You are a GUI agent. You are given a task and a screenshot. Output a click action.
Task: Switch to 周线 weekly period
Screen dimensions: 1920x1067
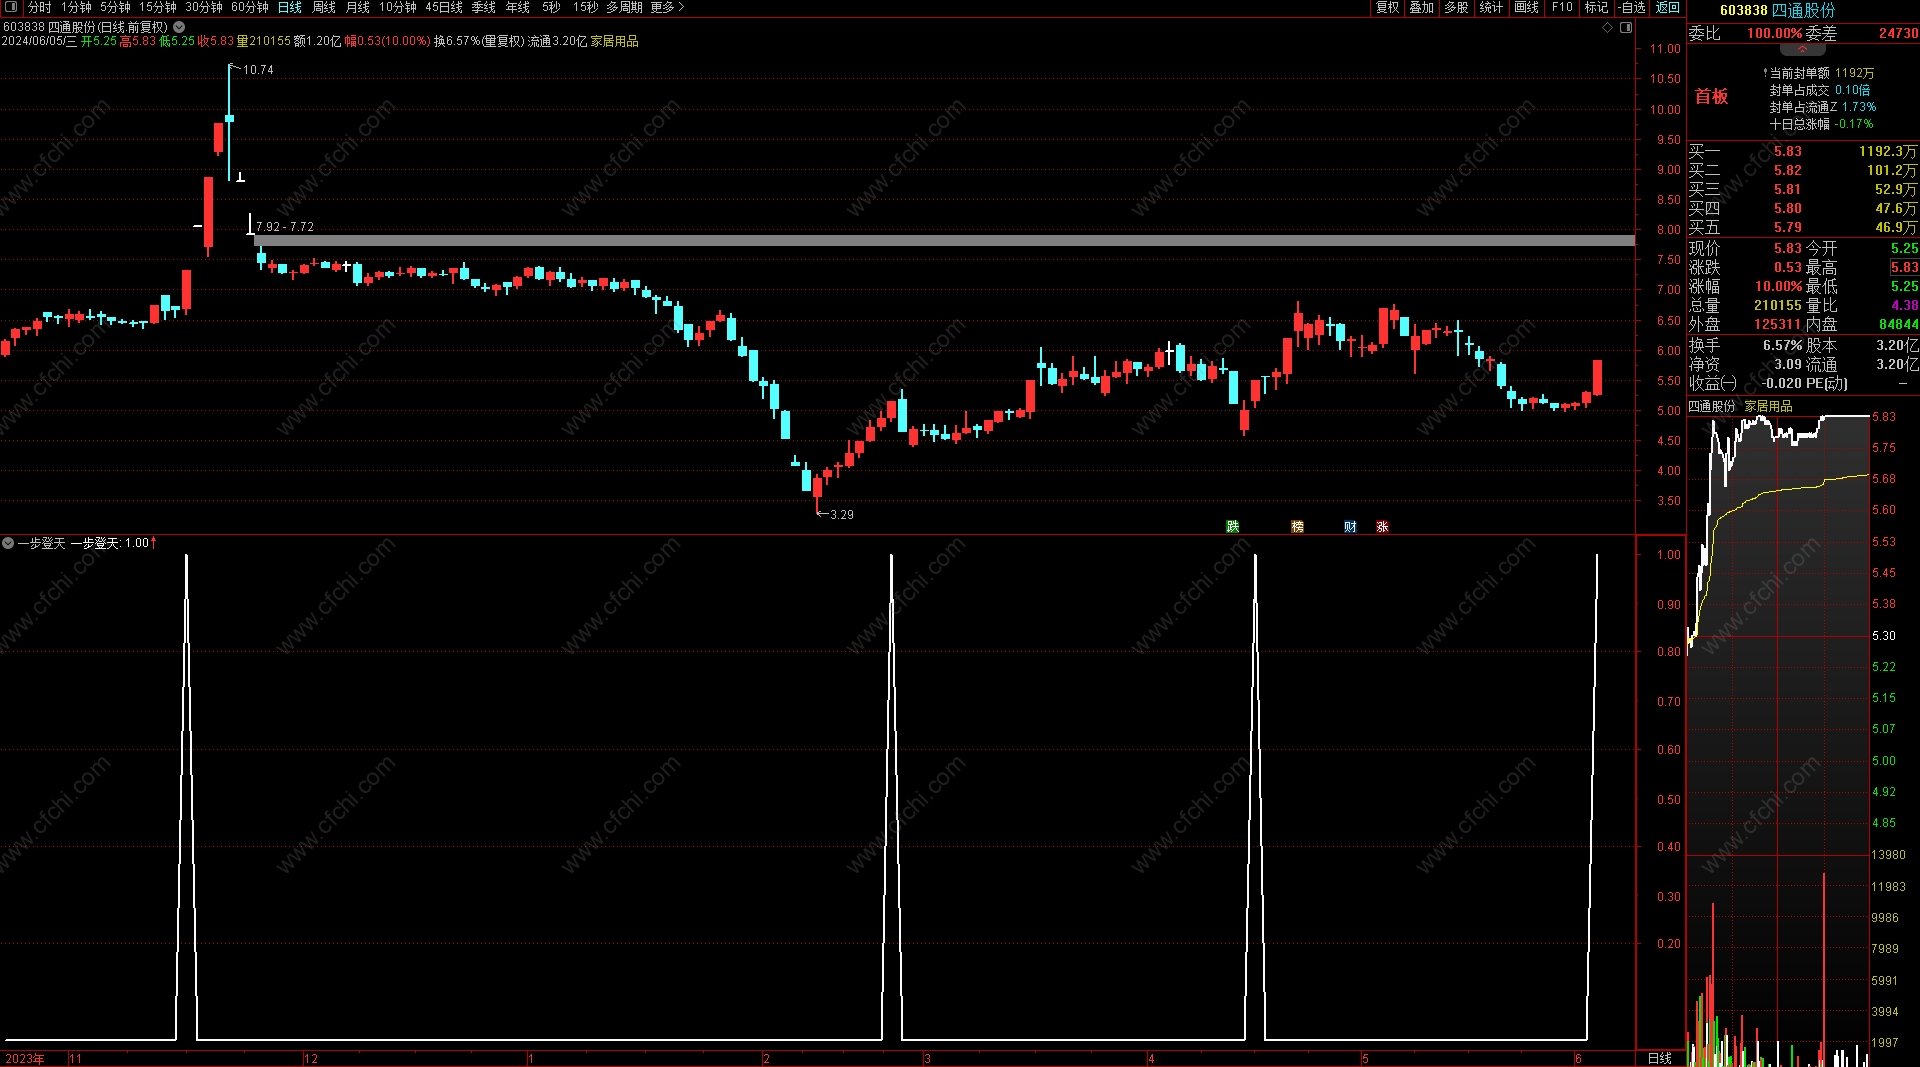point(324,7)
